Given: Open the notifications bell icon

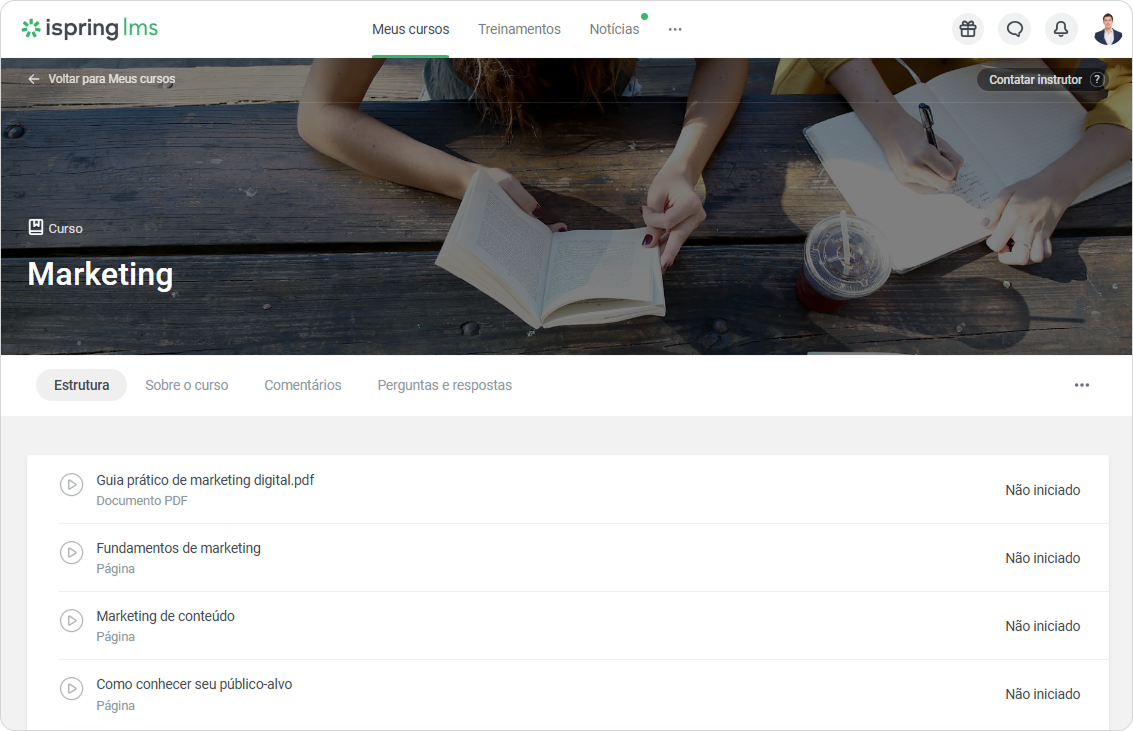Looking at the screenshot, I should 1061,29.
